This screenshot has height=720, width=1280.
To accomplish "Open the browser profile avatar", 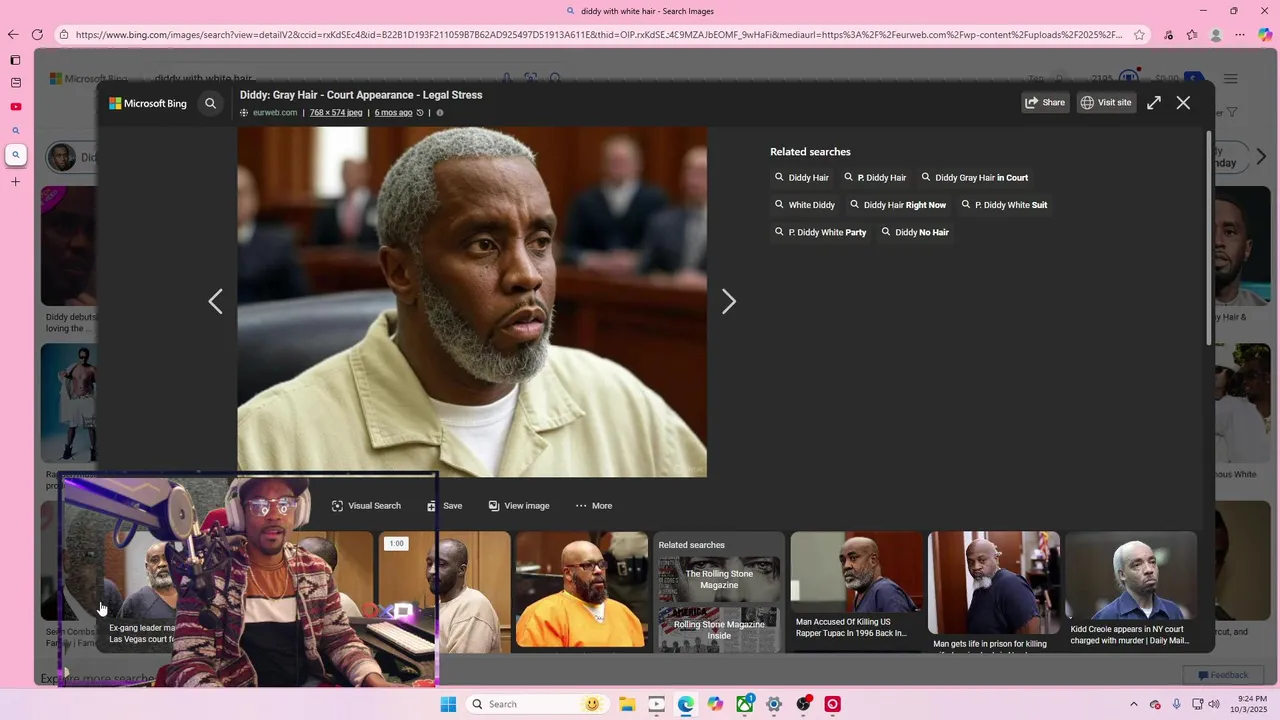I will pyautogui.click(x=1216, y=34).
